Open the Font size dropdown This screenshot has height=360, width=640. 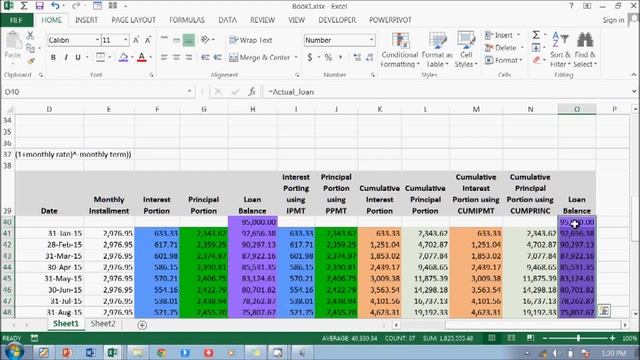(125, 40)
